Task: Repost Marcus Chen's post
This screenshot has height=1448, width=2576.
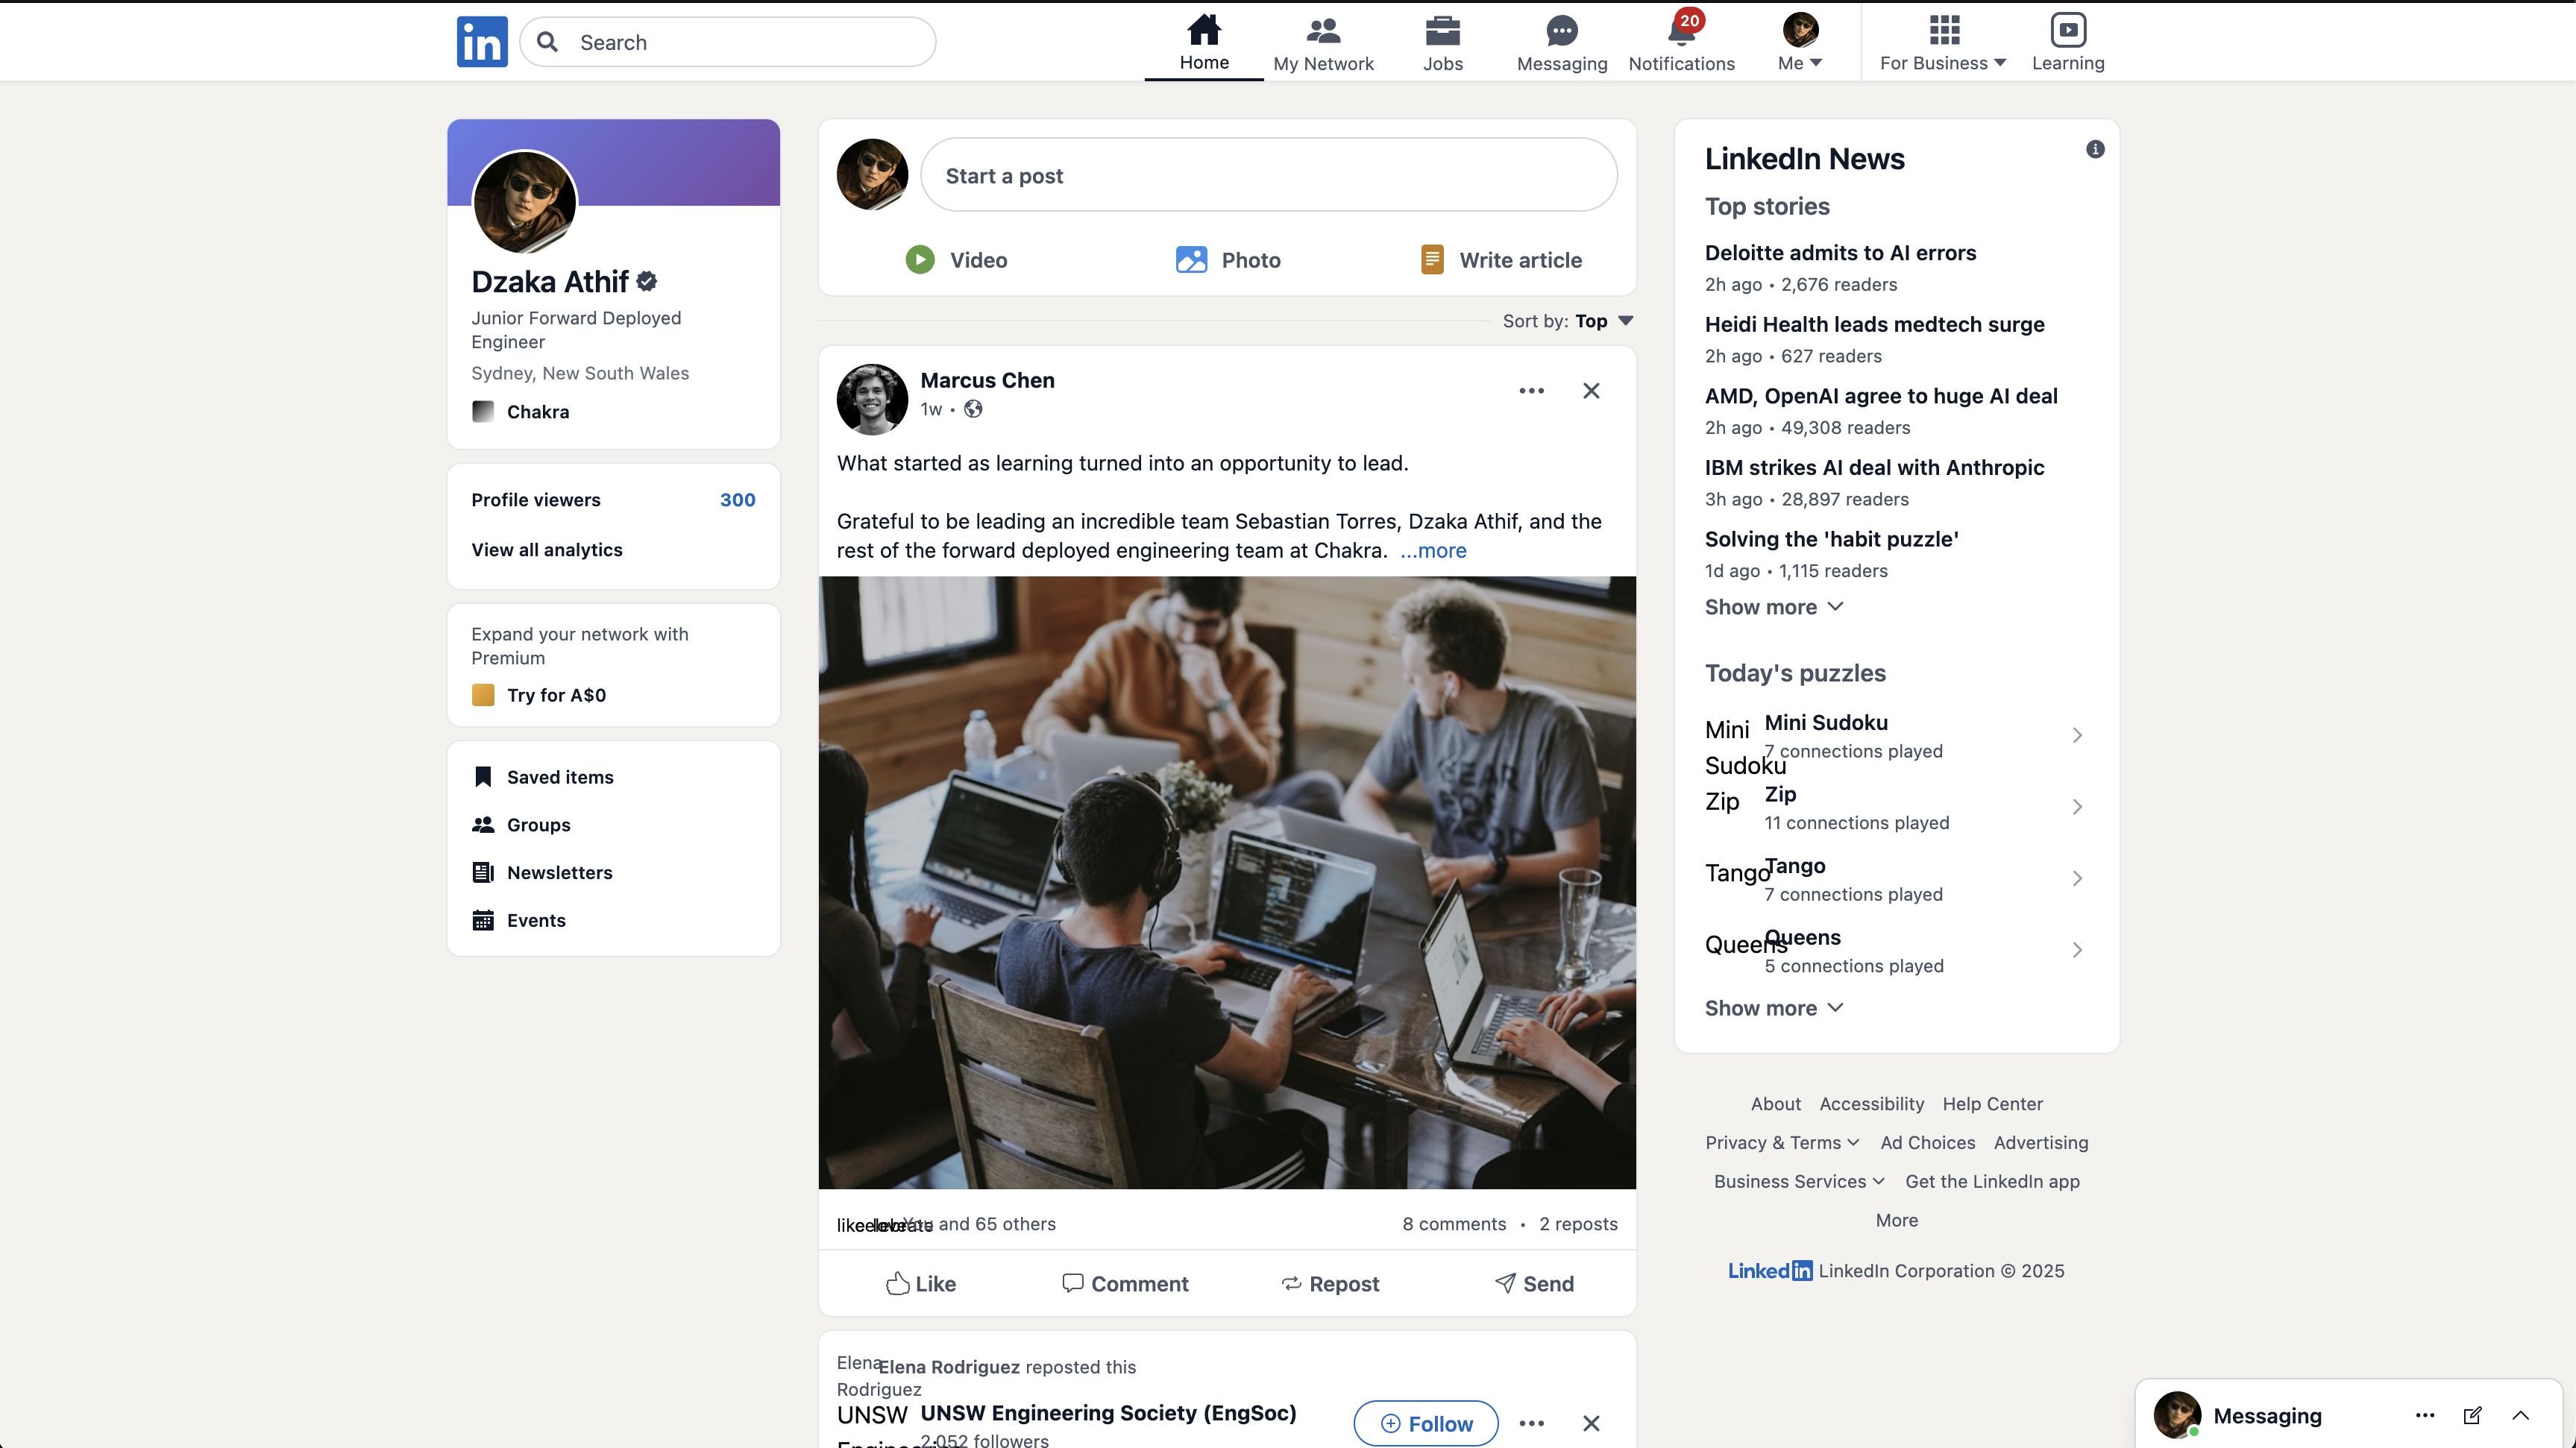Action: (1330, 1284)
